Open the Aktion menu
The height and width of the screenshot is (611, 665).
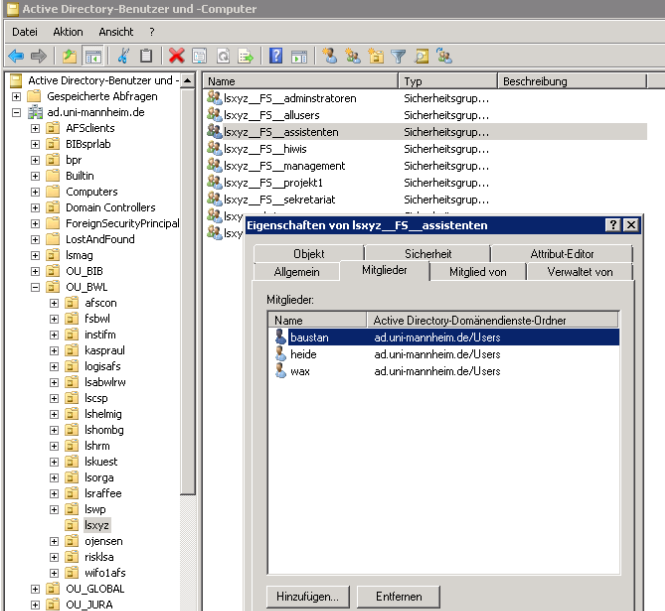(68, 32)
